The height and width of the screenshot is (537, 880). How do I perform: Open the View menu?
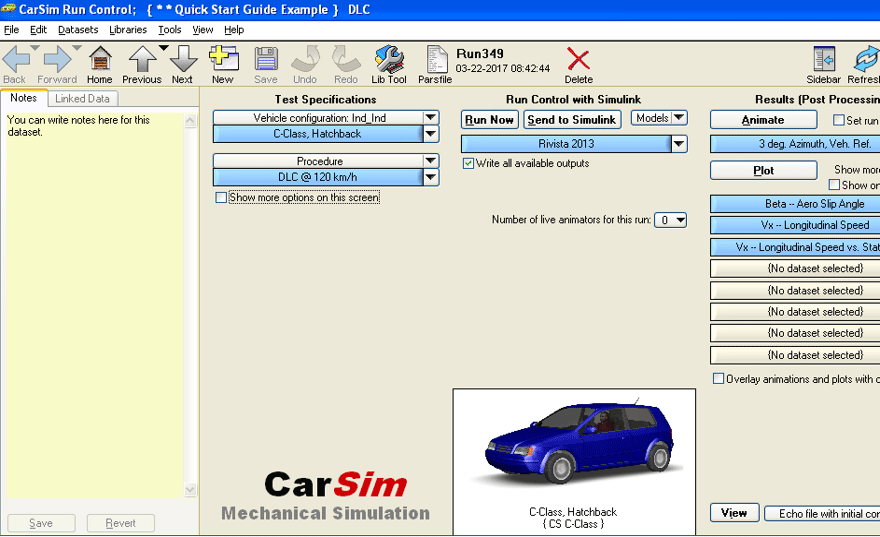click(x=203, y=30)
